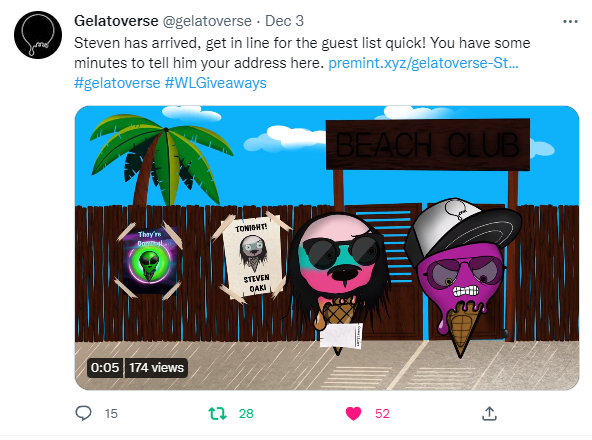Open the #WLGiveaways hashtag
The width and height of the screenshot is (592, 440).
coord(216,83)
